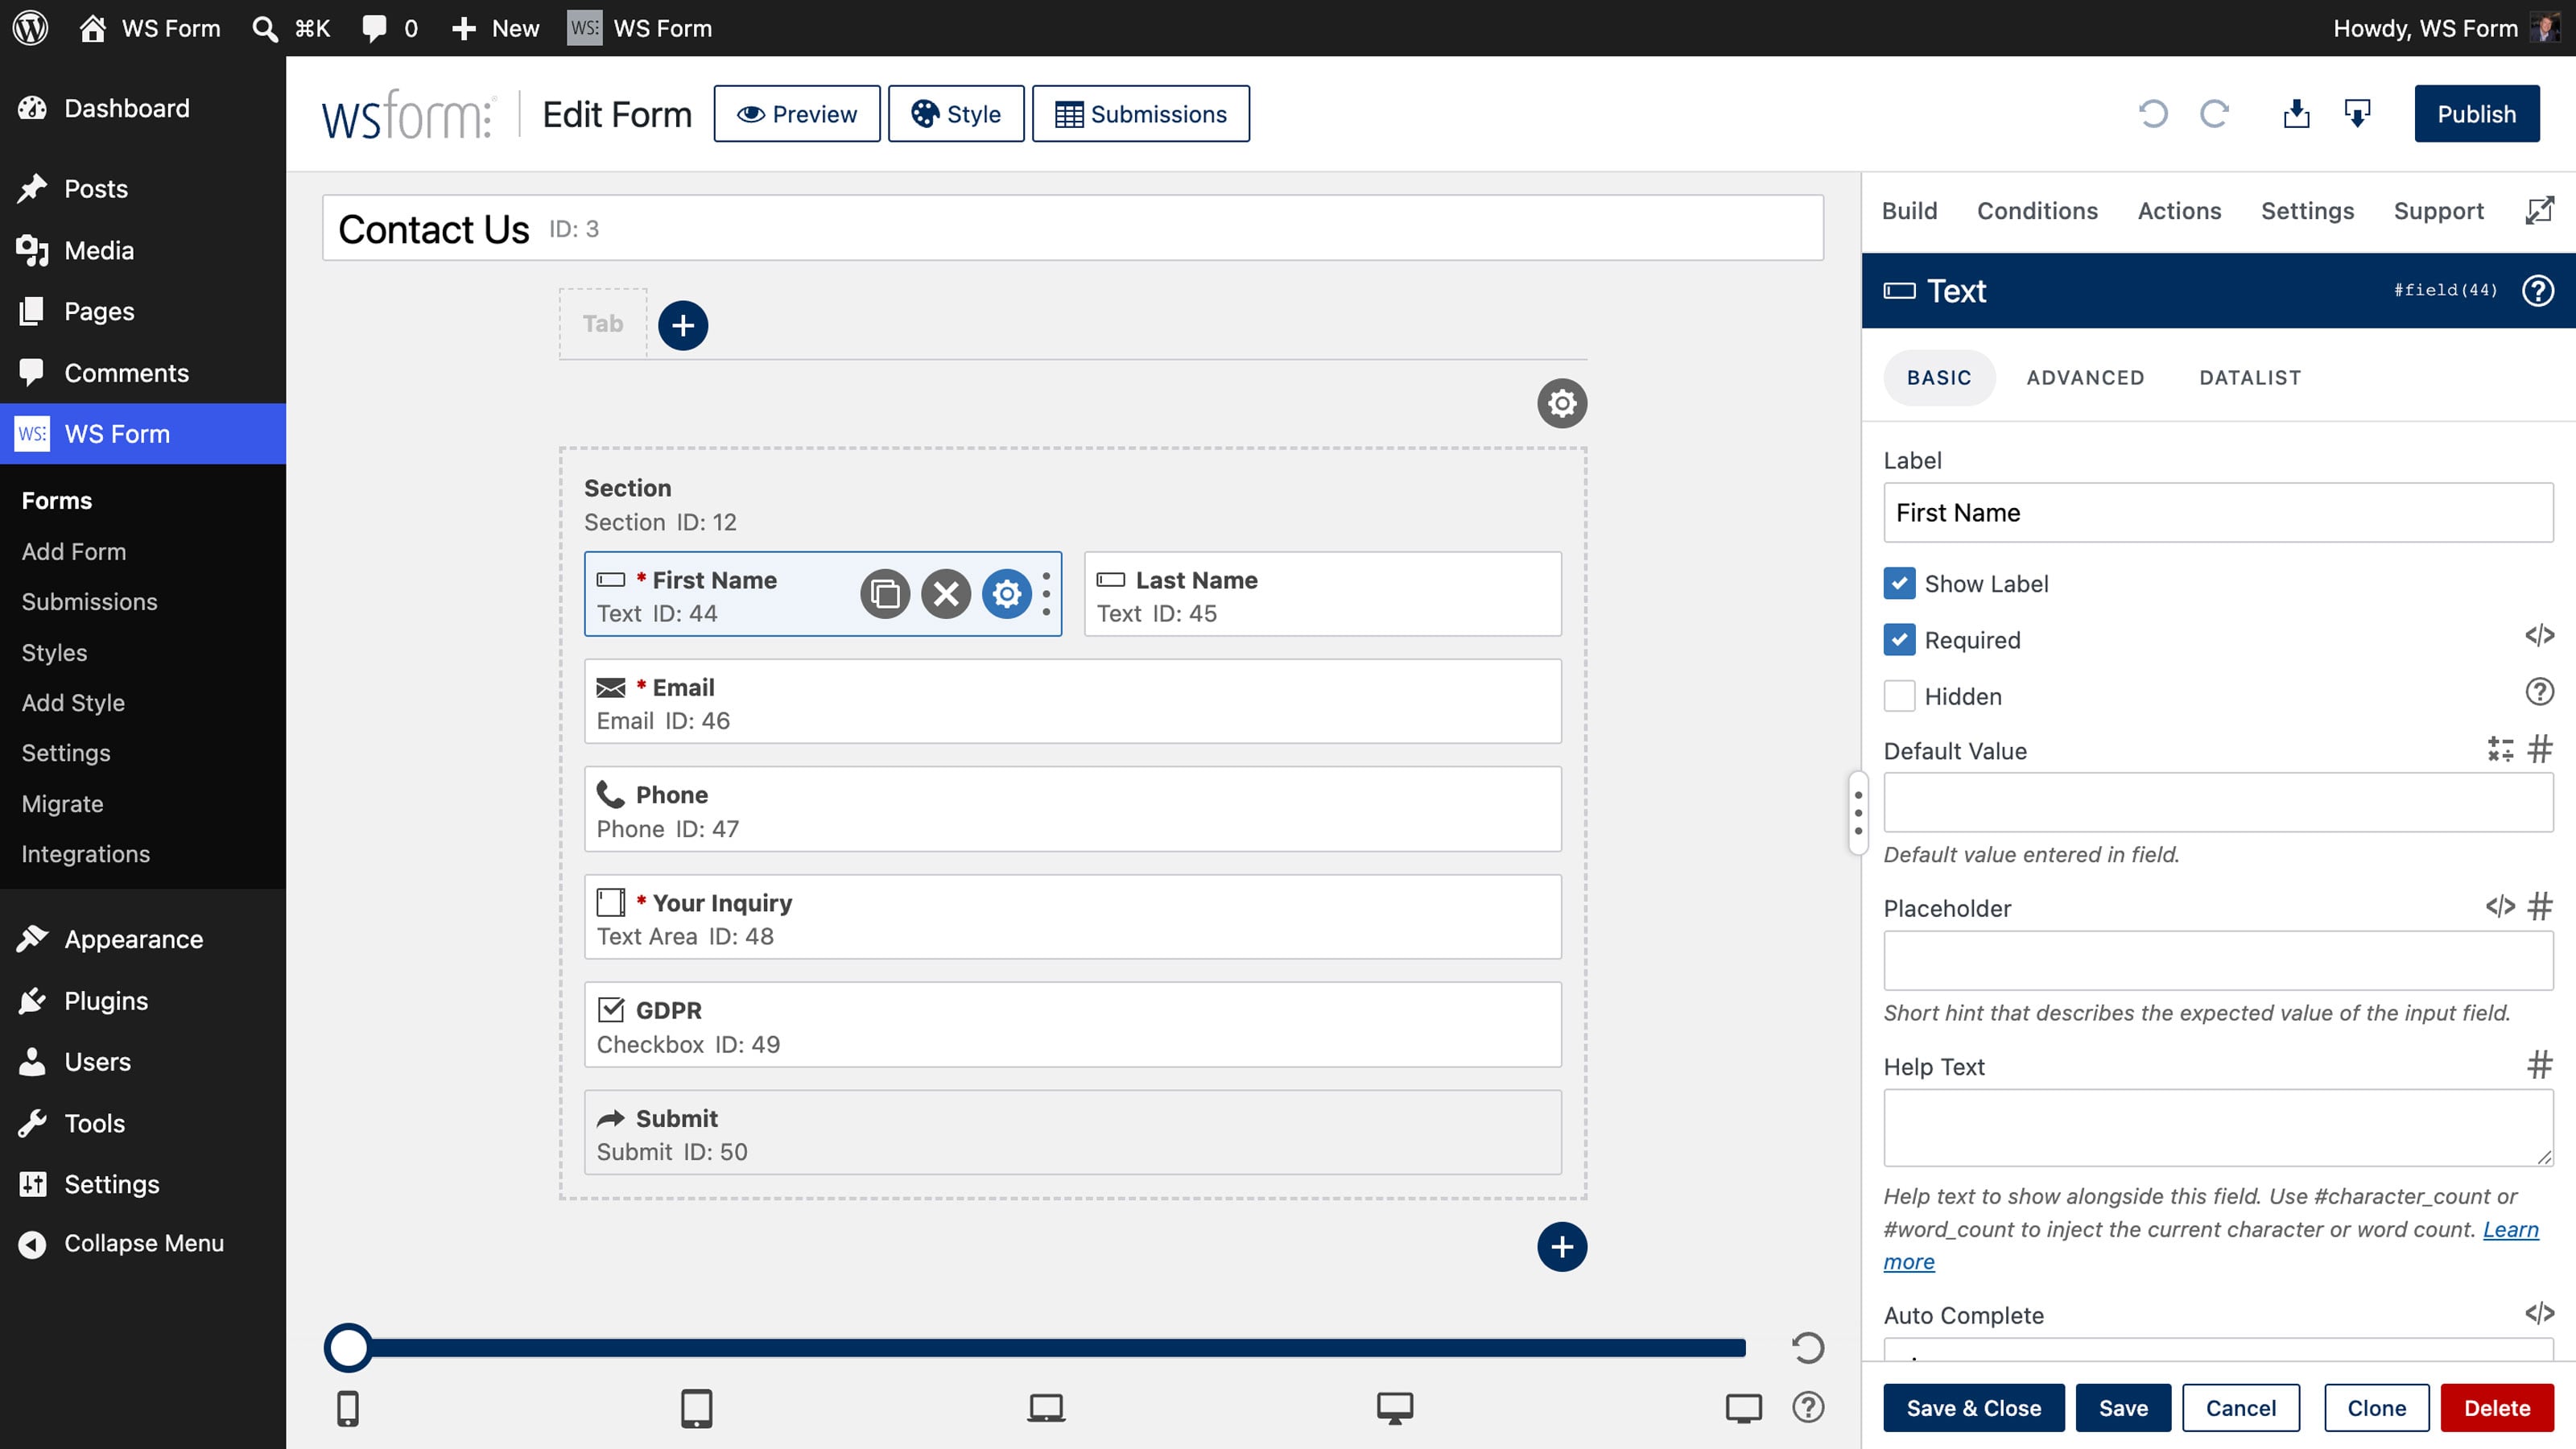Open the Submissions button in header
This screenshot has height=1449, width=2576.
(x=1141, y=114)
